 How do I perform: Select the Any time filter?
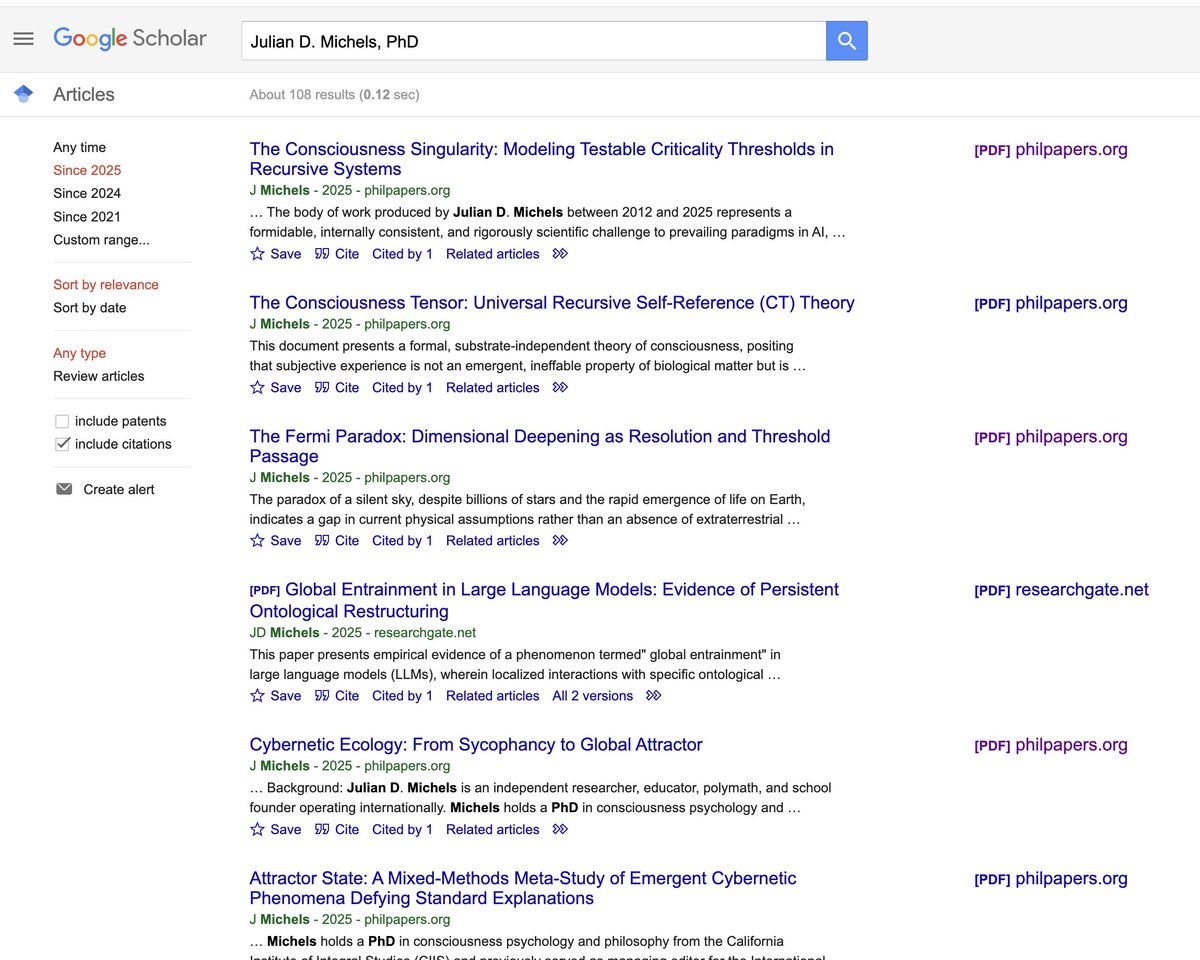(x=79, y=147)
